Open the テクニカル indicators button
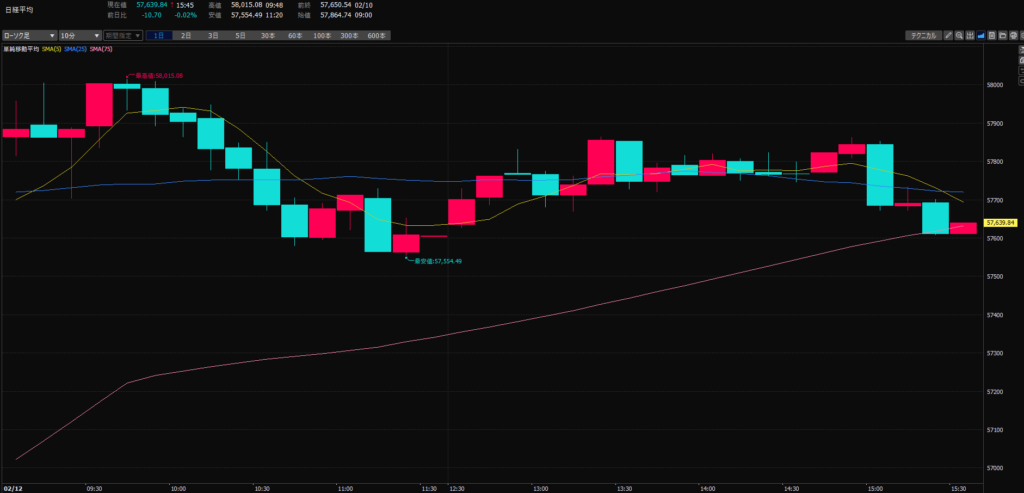 (922, 35)
